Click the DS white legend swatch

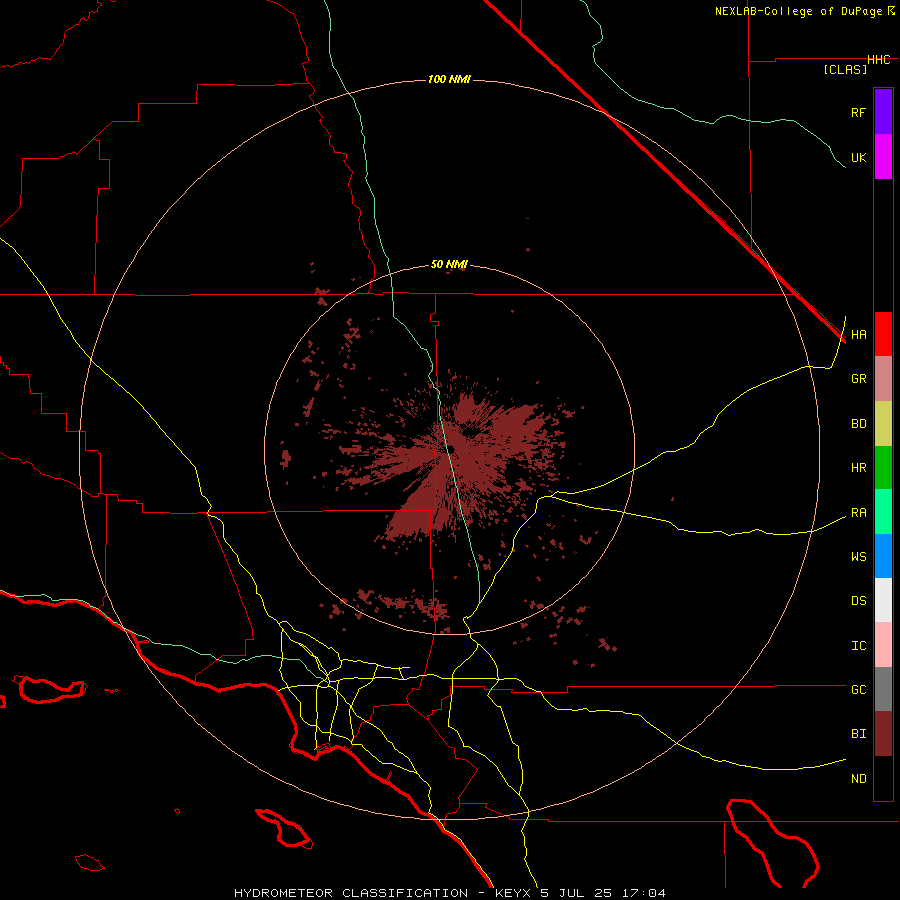point(883,600)
